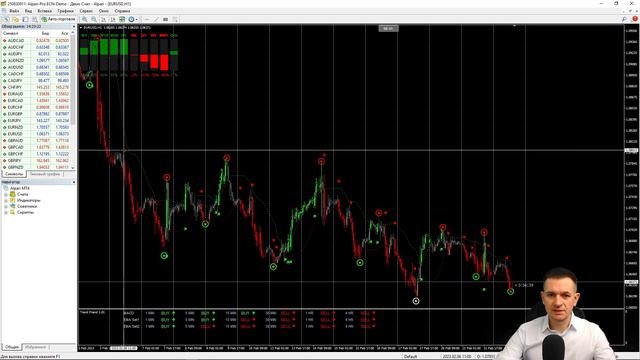Select the CADCHF symbol row

[x=36, y=74]
